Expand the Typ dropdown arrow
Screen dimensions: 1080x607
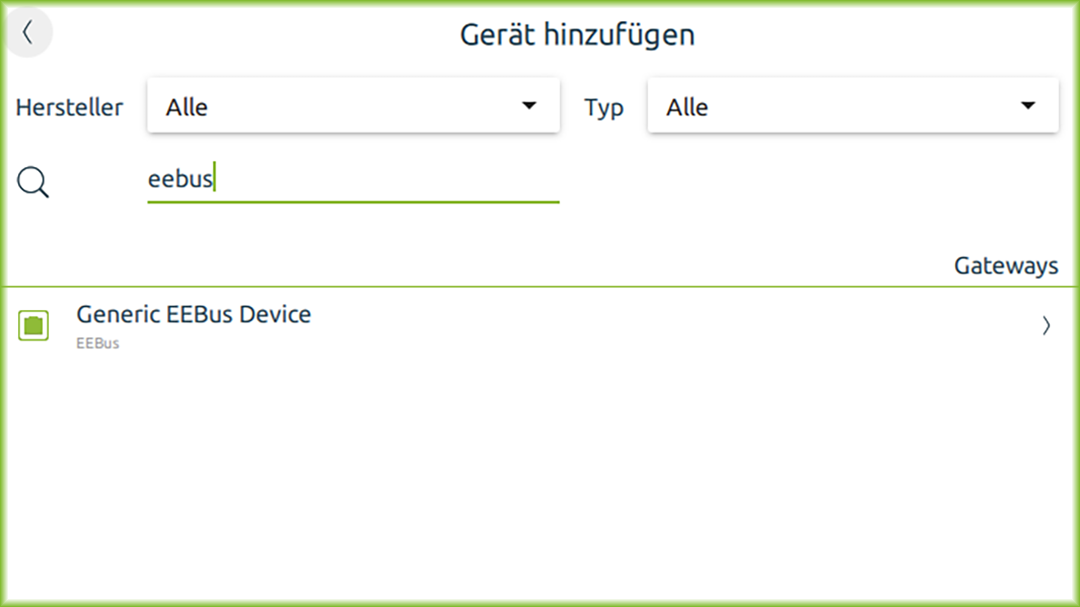pos(1027,106)
